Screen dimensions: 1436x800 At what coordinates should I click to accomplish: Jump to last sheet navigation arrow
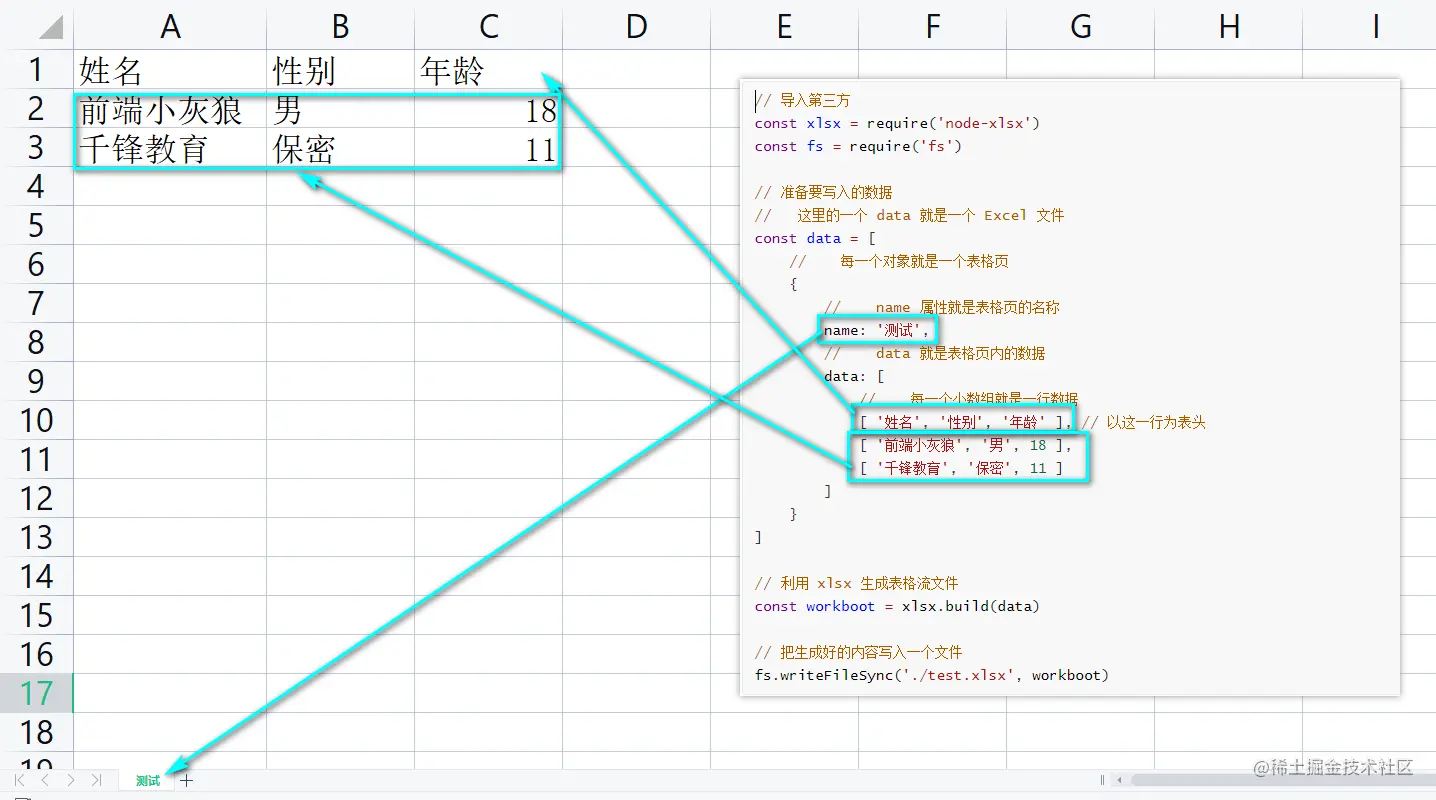pos(96,780)
